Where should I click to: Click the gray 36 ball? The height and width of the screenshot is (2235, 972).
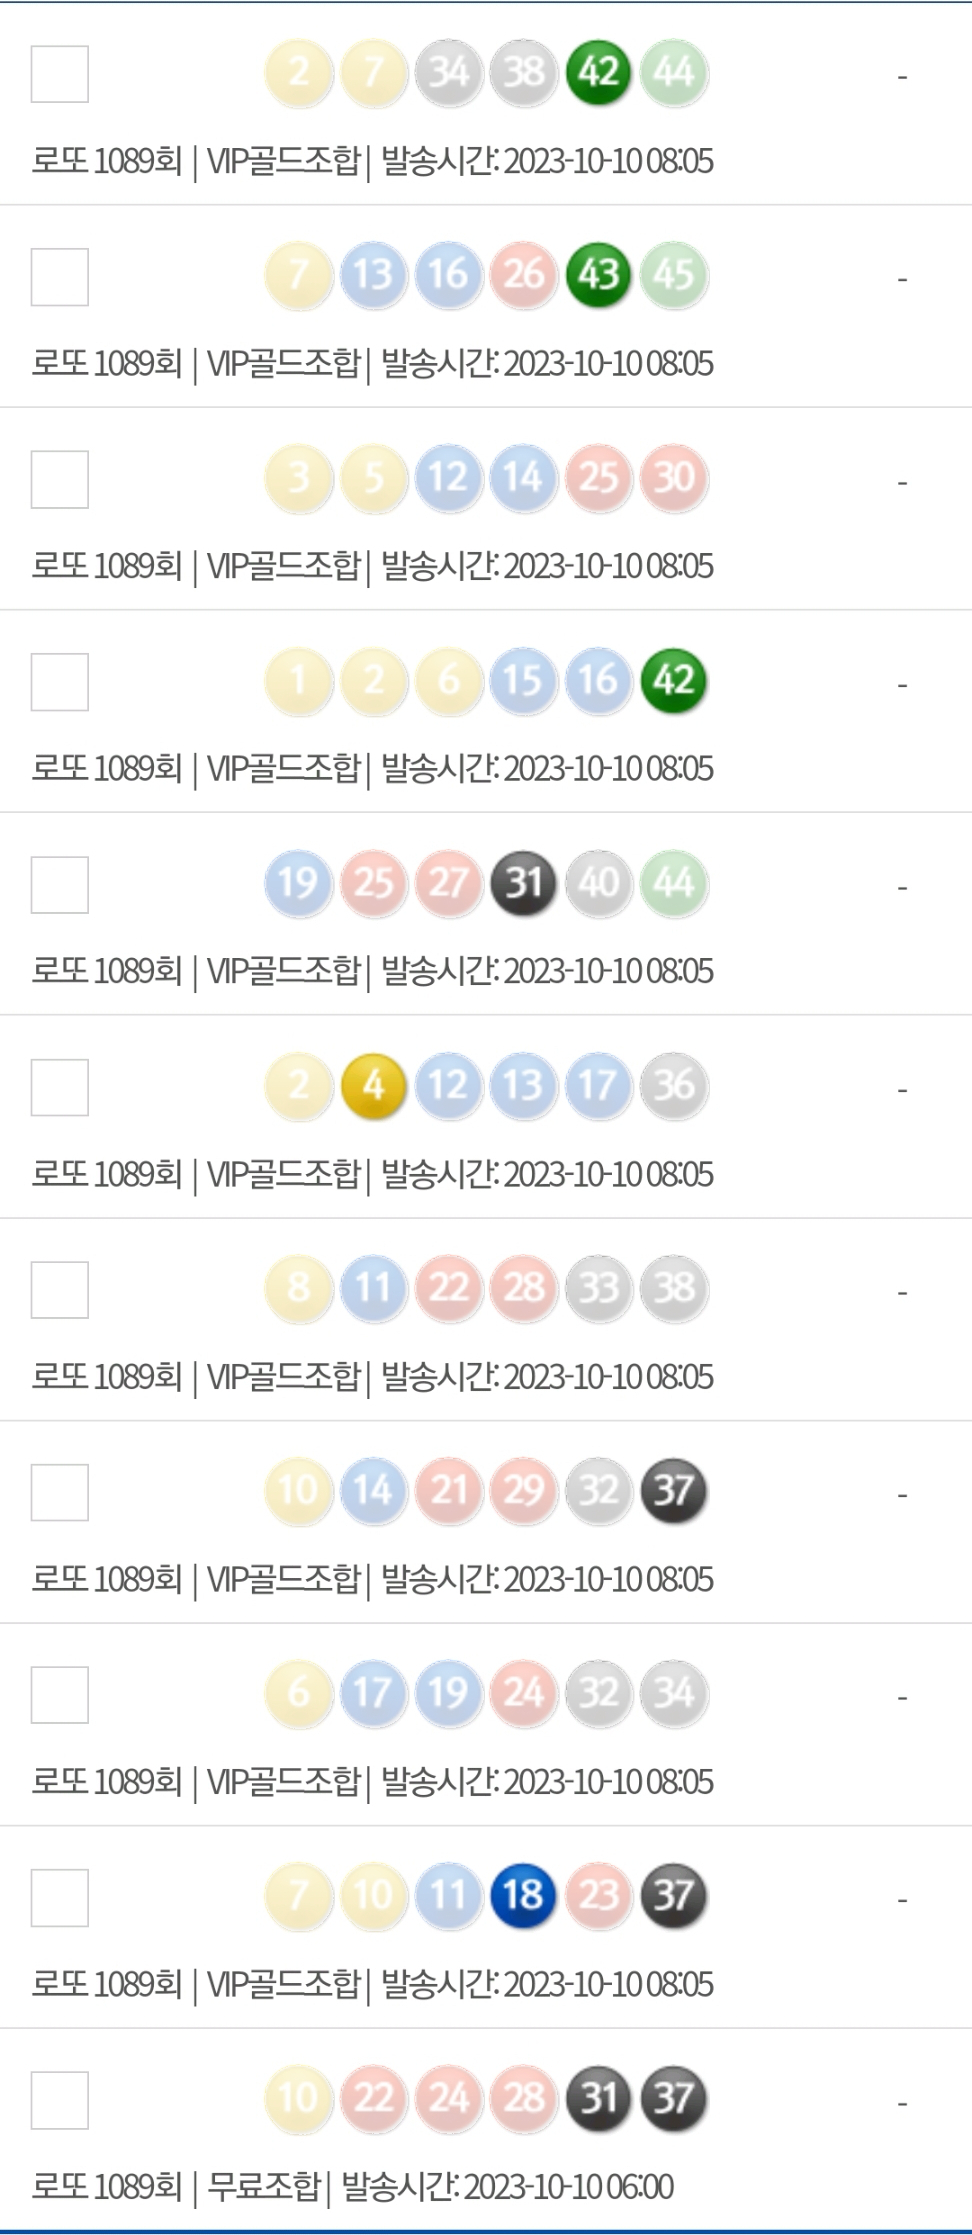[x=674, y=1085]
